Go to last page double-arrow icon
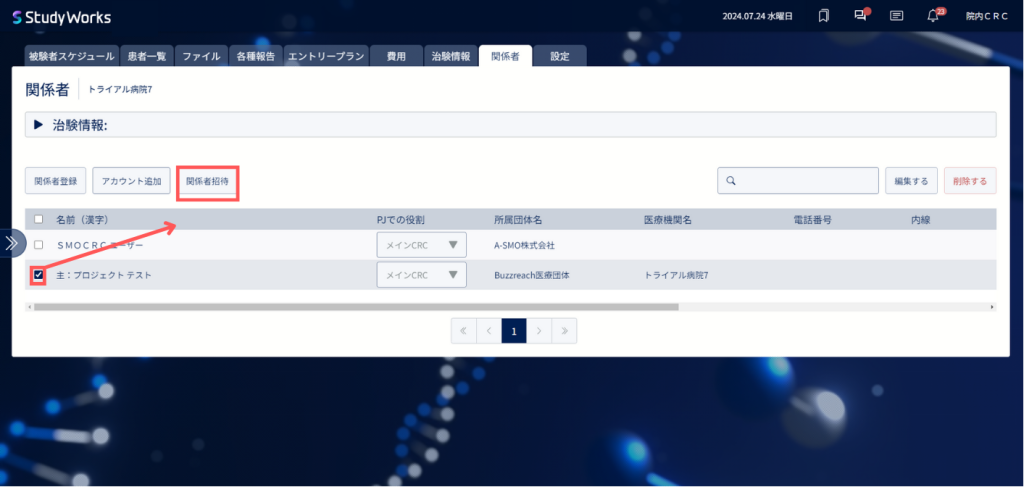The width and height of the screenshot is (1024, 487). [564, 331]
